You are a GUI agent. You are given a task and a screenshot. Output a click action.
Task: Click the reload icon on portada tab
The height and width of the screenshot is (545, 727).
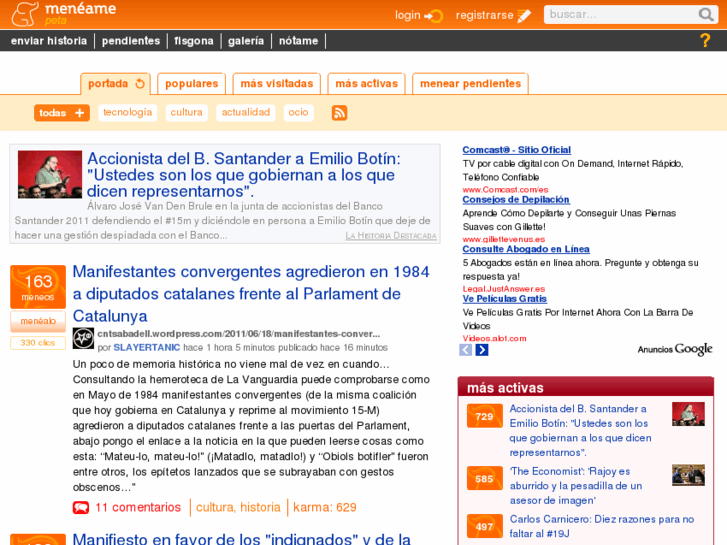[x=140, y=84]
